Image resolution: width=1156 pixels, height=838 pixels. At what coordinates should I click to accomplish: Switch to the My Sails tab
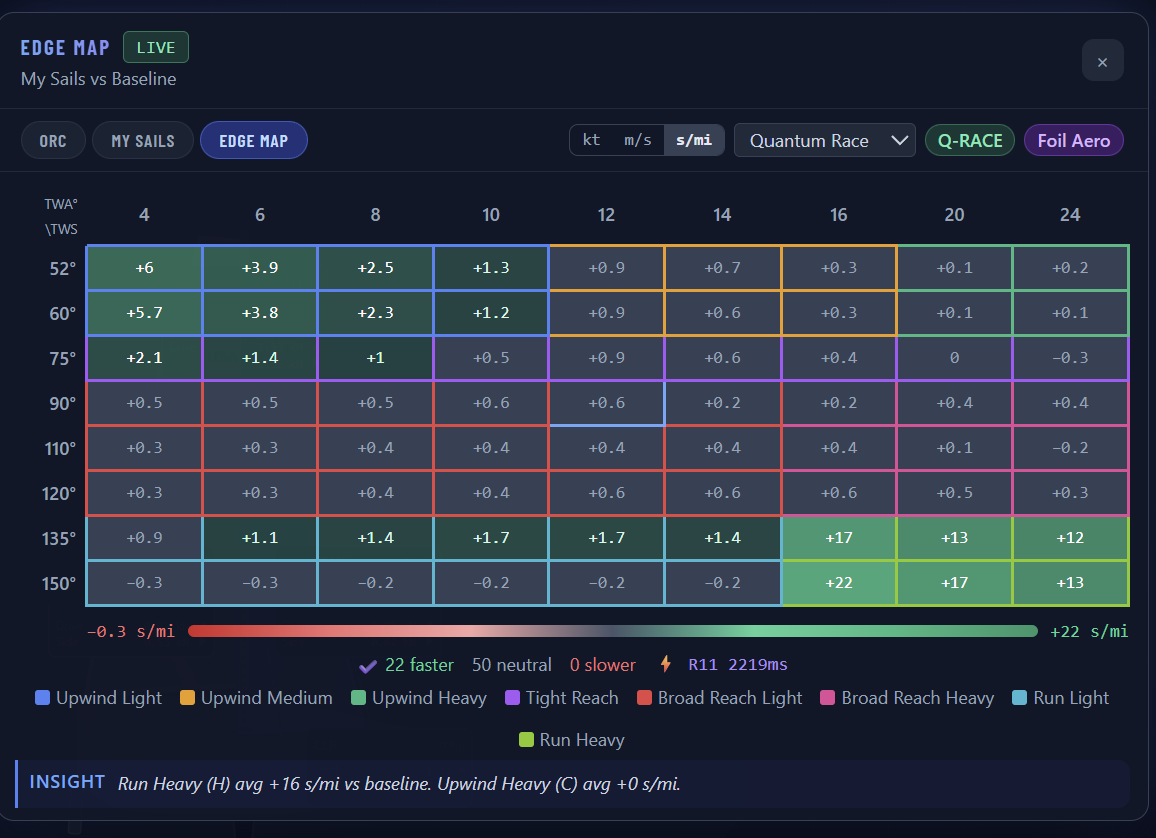[x=142, y=141]
